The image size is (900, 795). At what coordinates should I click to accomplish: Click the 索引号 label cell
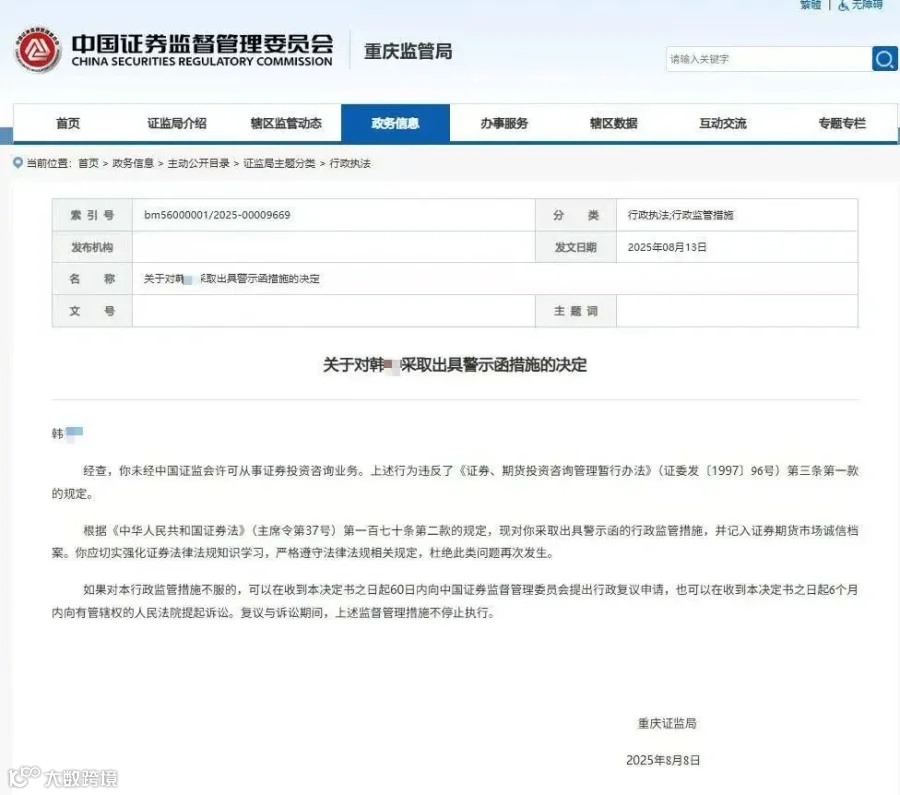[x=92, y=215]
